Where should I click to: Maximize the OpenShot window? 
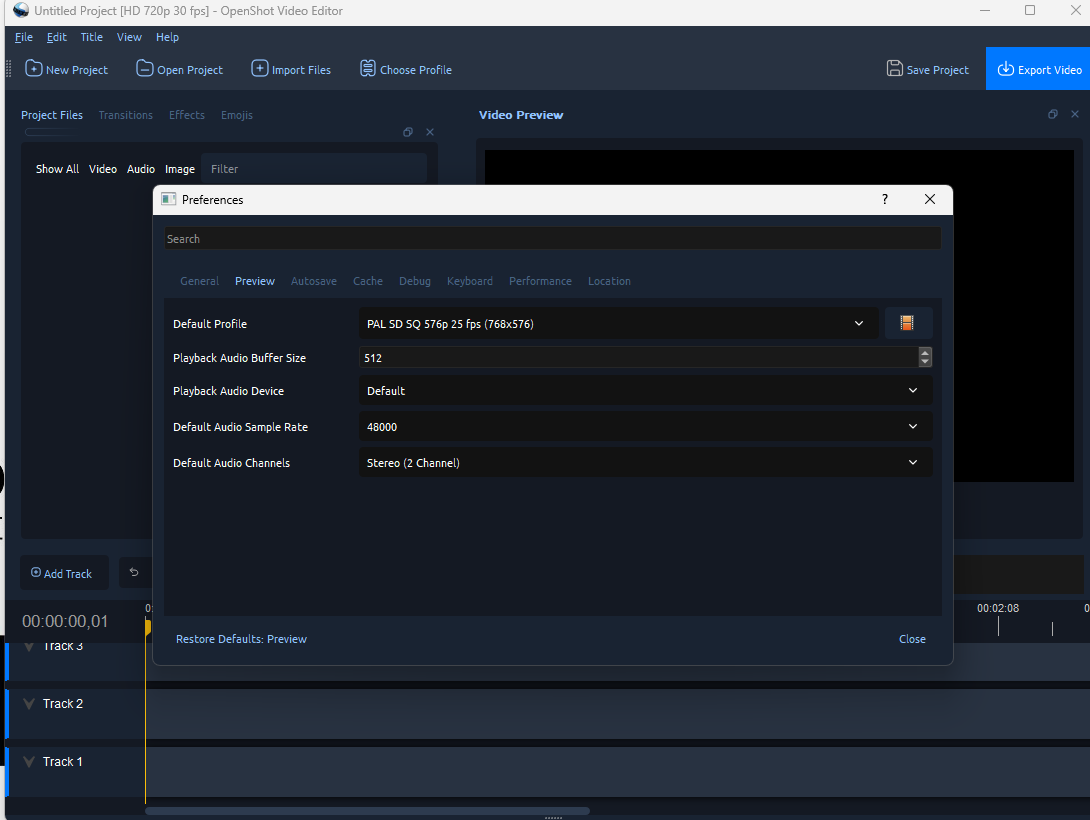pyautogui.click(x=1030, y=10)
